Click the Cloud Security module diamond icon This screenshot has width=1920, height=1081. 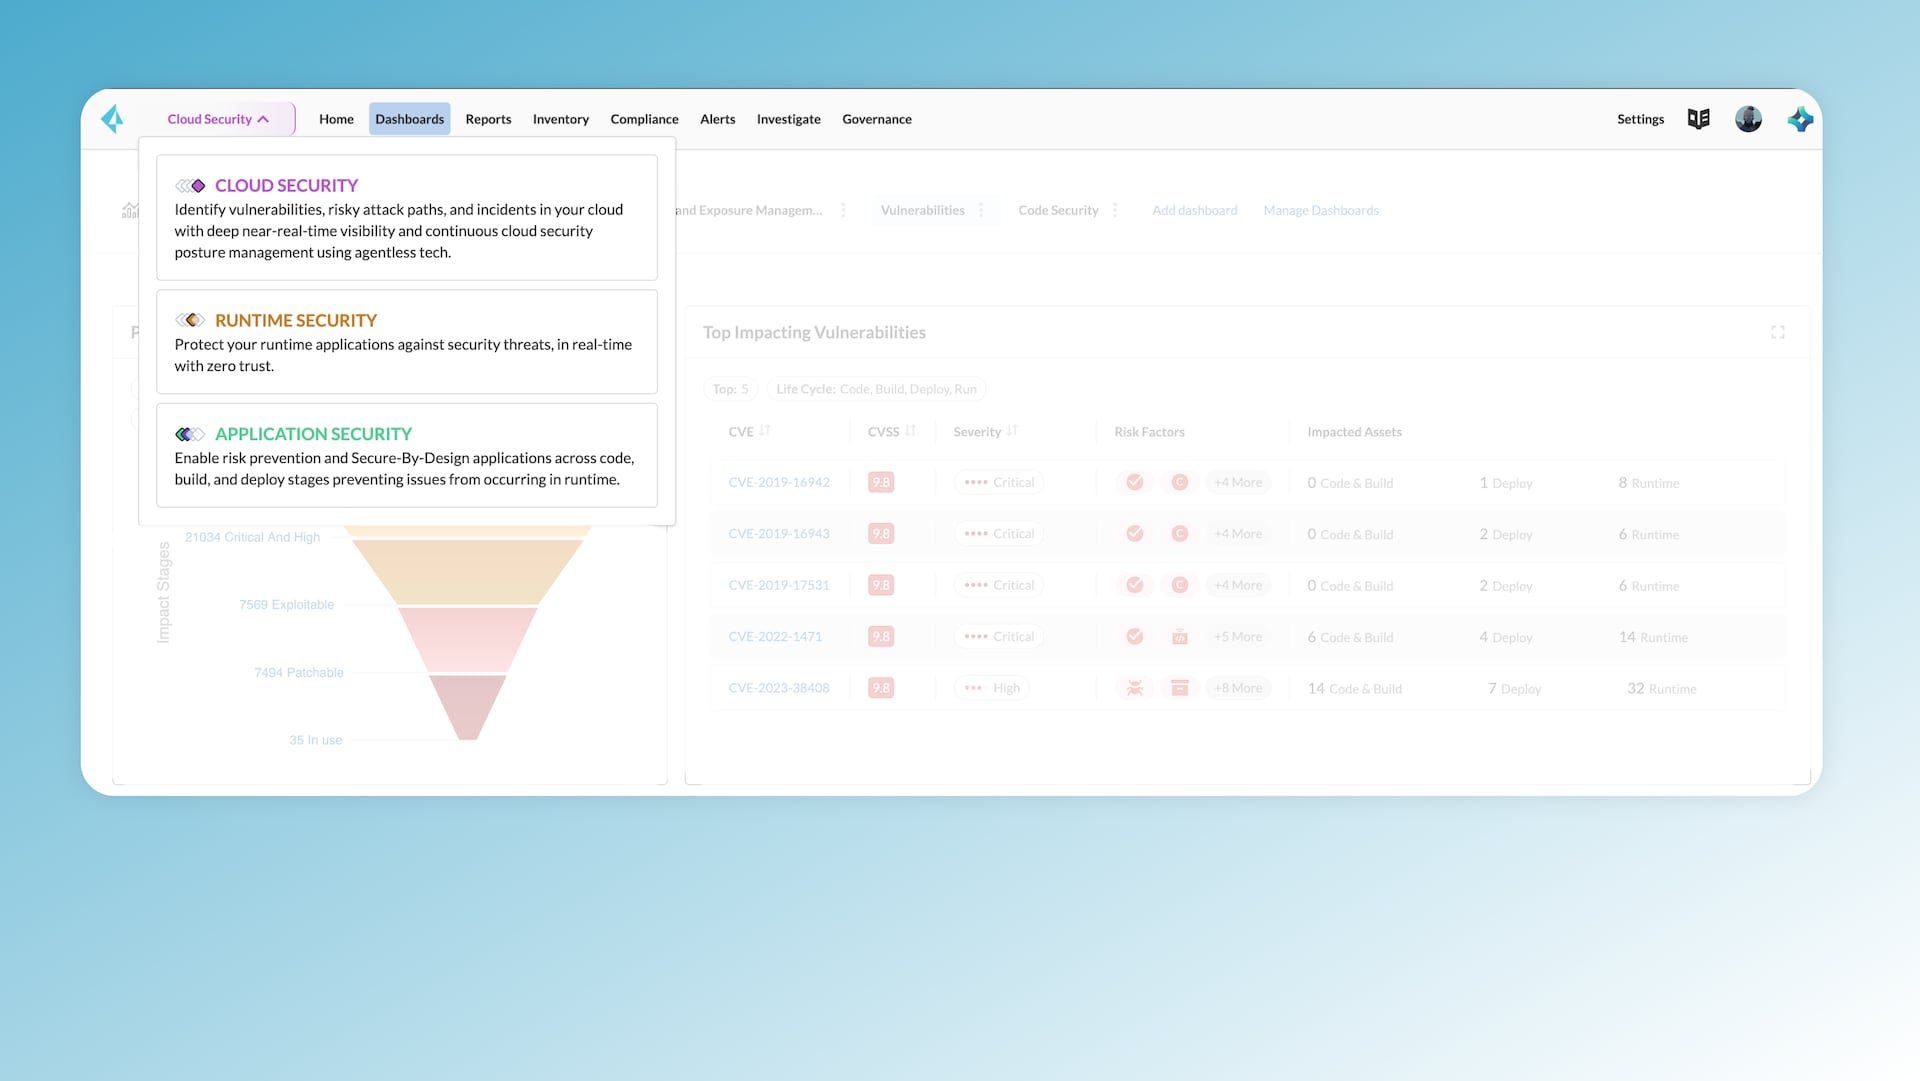tap(195, 185)
